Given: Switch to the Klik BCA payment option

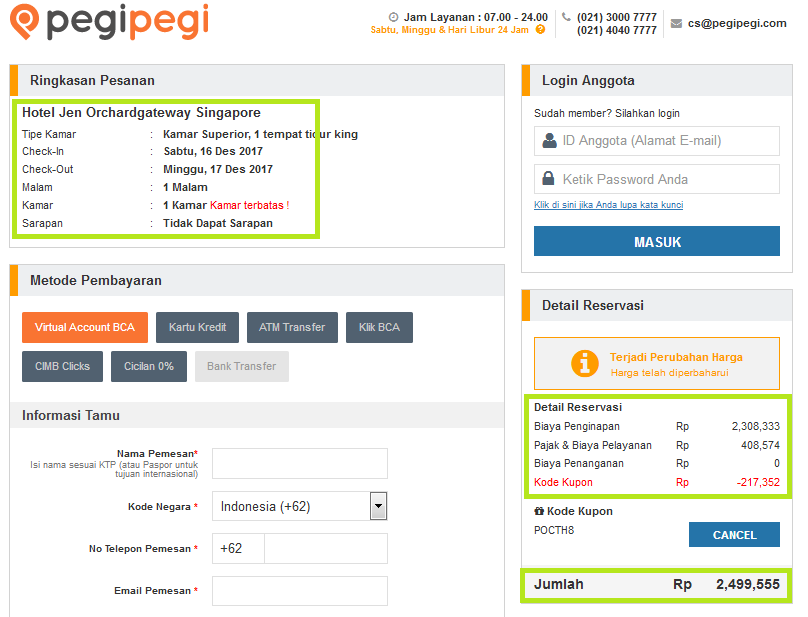Looking at the screenshot, I should coord(379,327).
